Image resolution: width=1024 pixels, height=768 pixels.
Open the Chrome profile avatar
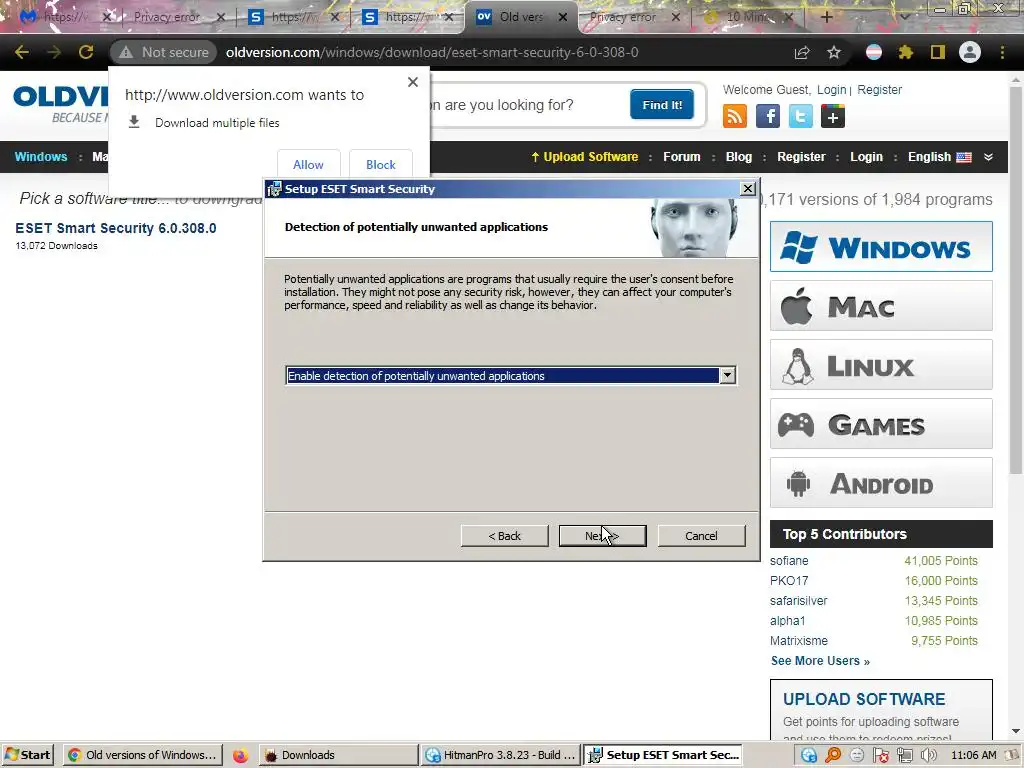(970, 52)
